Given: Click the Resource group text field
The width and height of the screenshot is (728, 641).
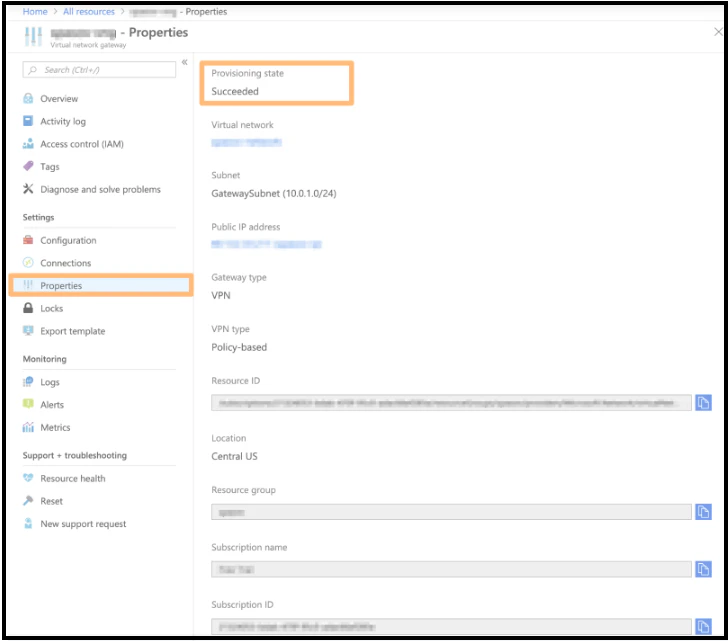Looking at the screenshot, I should point(451,512).
